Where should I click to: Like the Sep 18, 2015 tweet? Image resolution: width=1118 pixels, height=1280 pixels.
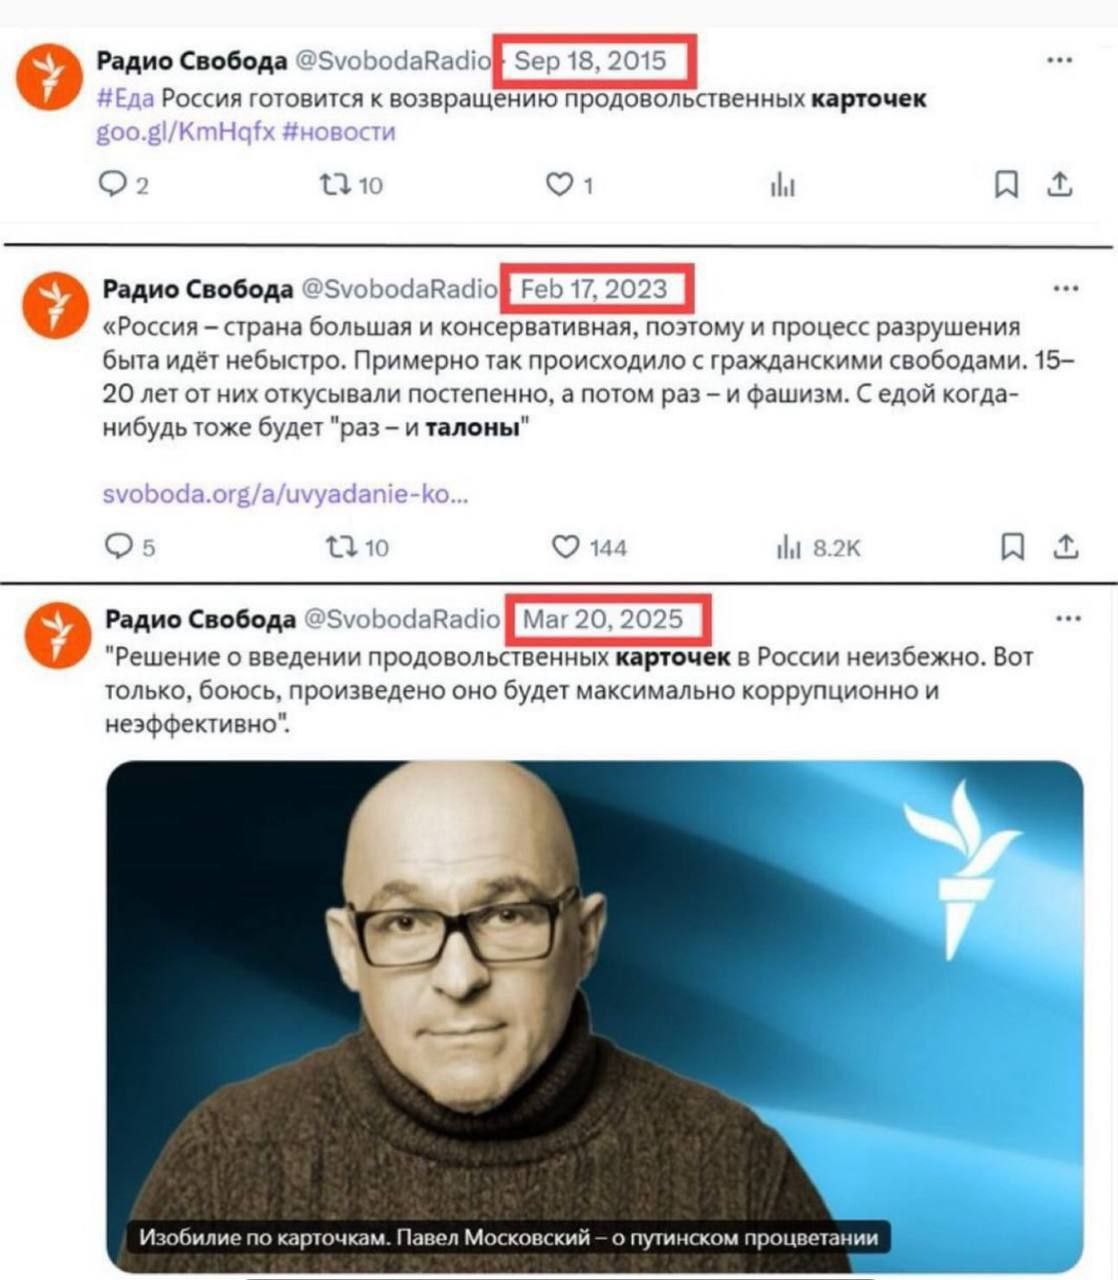(559, 184)
